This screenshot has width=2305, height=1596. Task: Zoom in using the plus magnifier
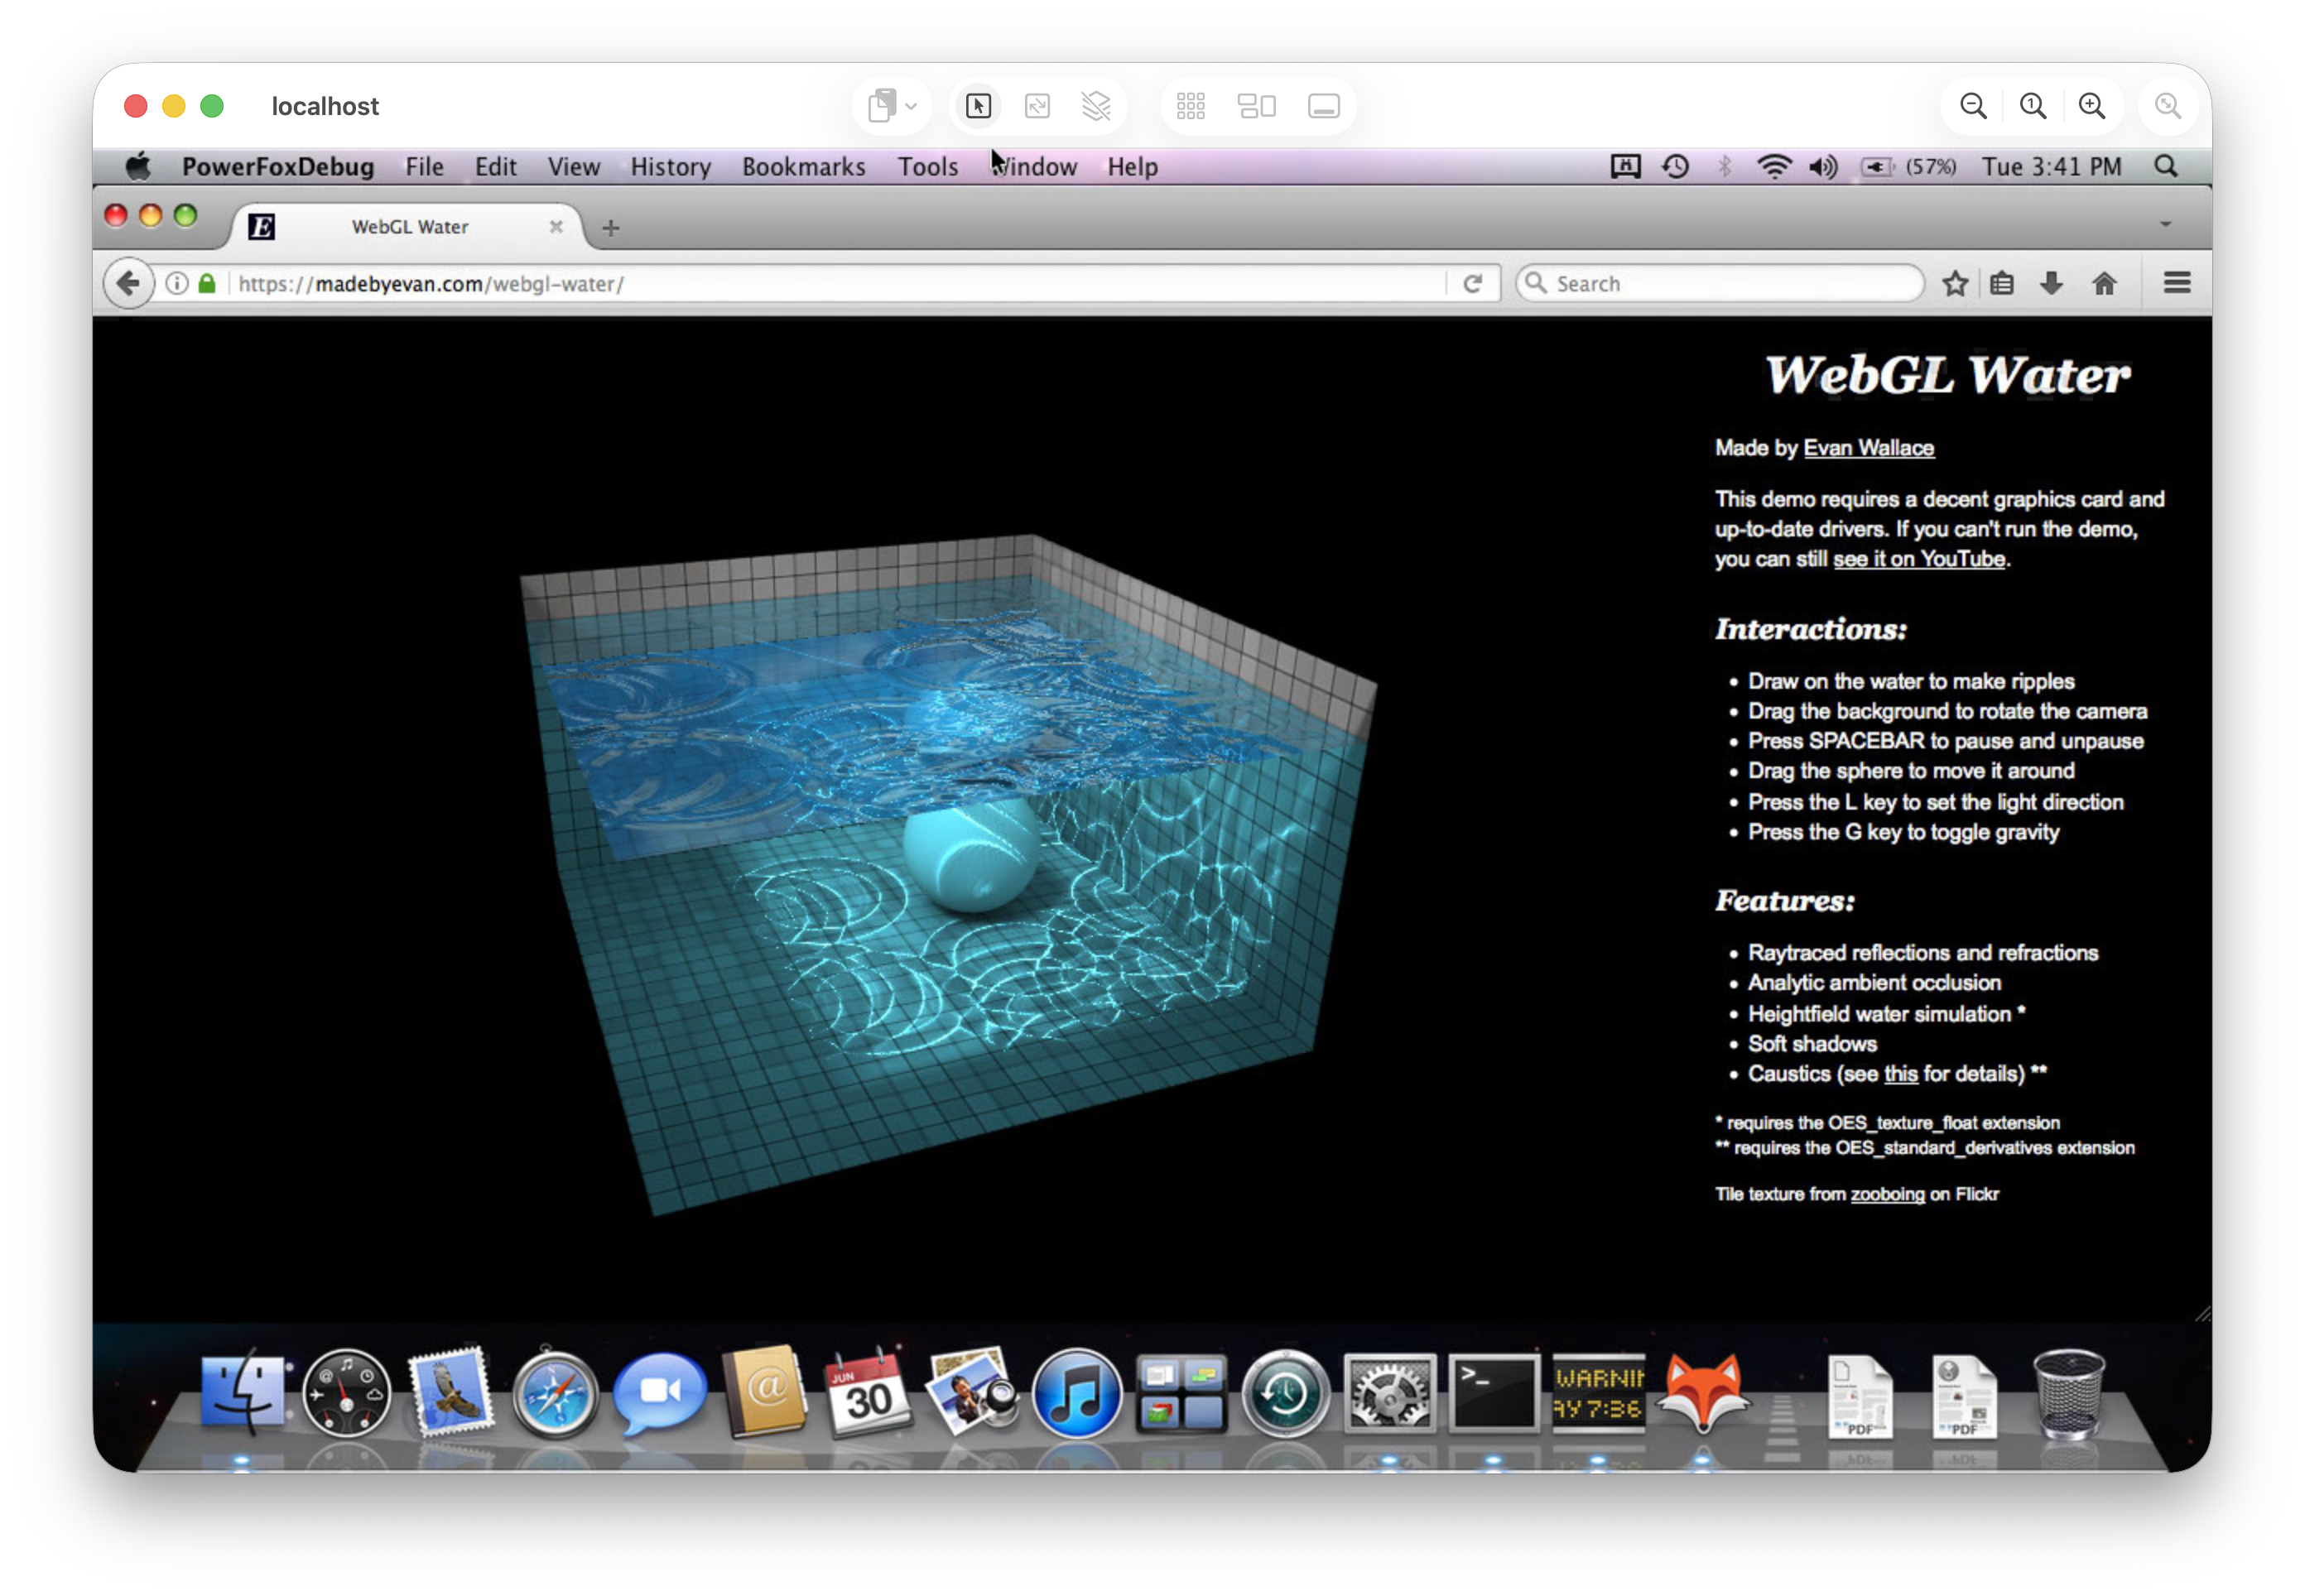[x=2091, y=106]
